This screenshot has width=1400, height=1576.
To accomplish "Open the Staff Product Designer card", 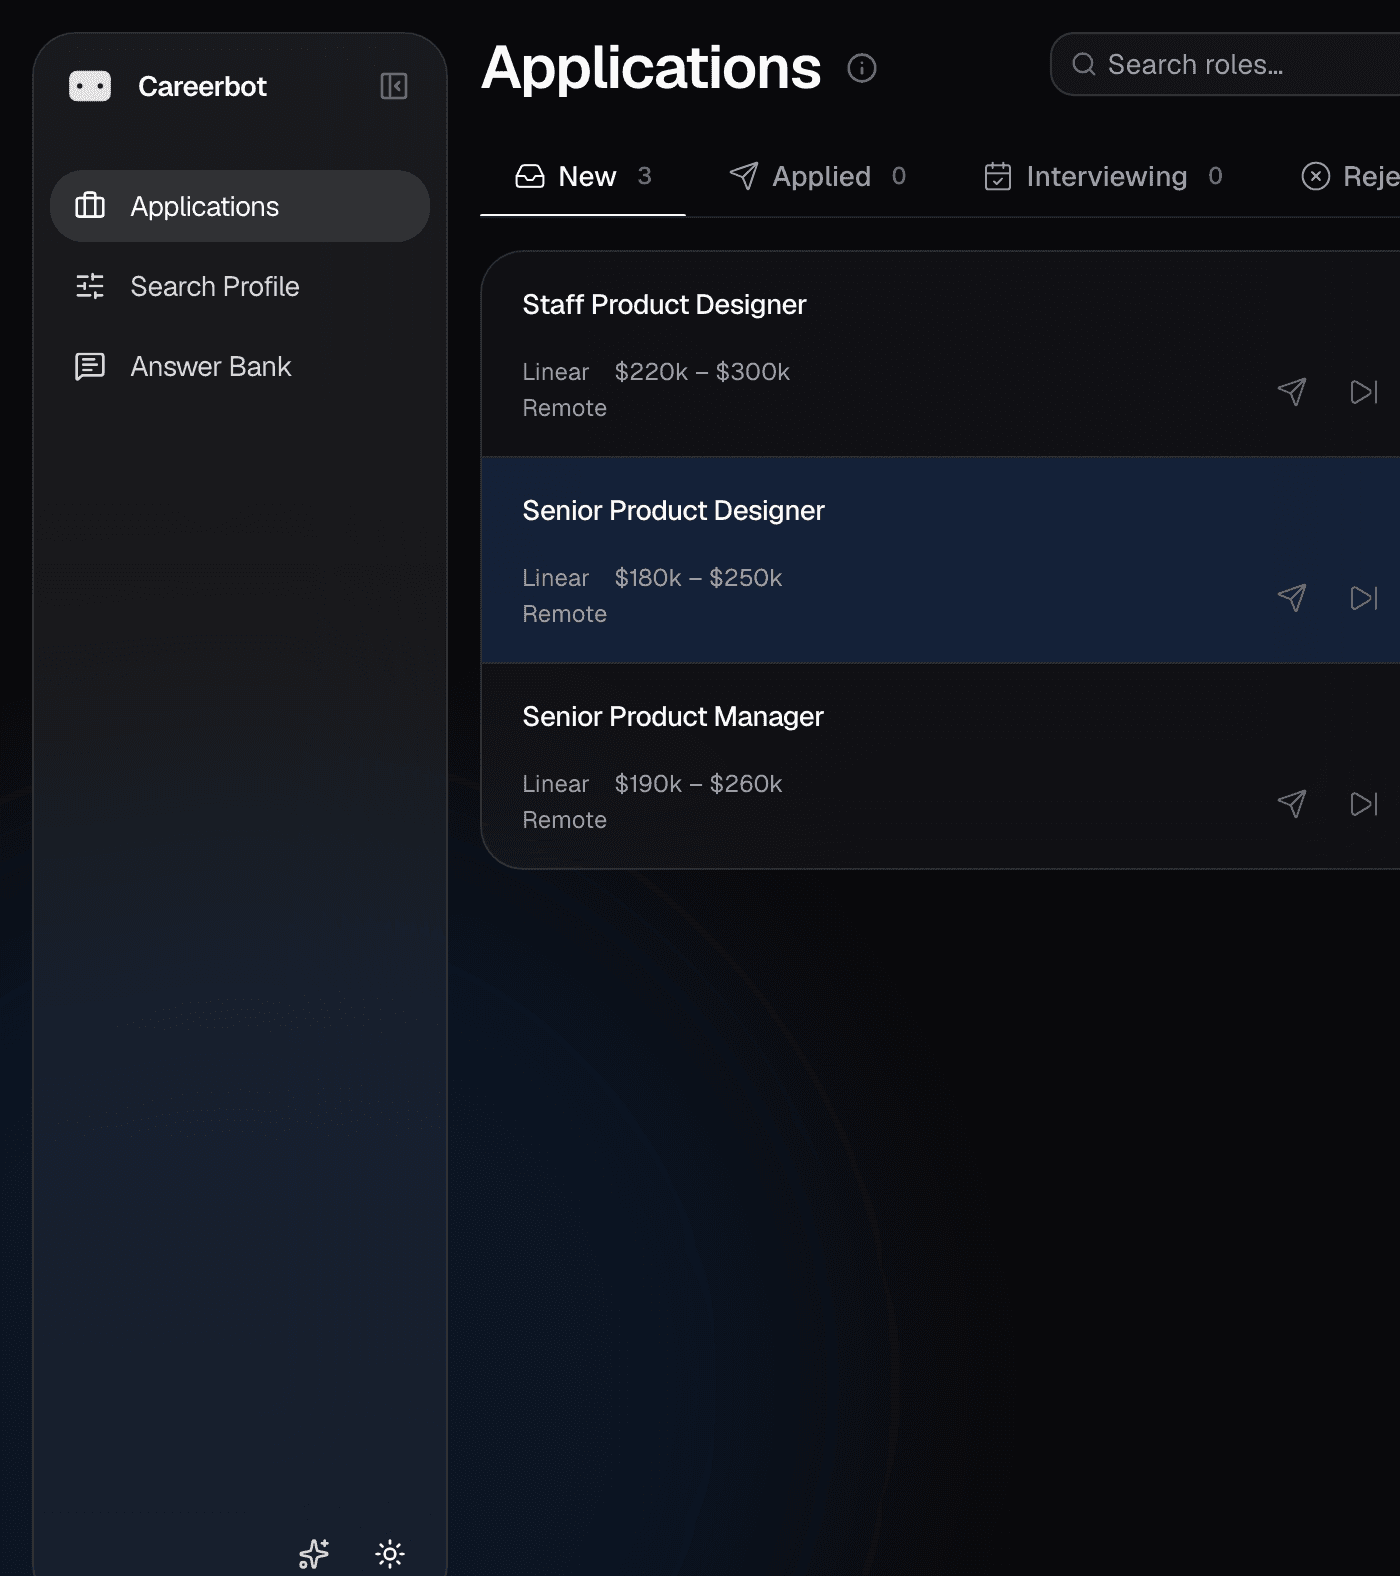I will click(x=941, y=354).
